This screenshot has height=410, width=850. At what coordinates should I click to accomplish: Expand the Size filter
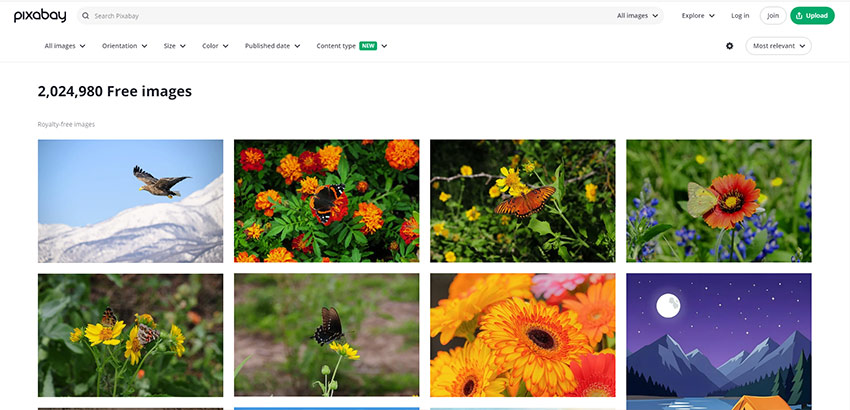[x=175, y=46]
